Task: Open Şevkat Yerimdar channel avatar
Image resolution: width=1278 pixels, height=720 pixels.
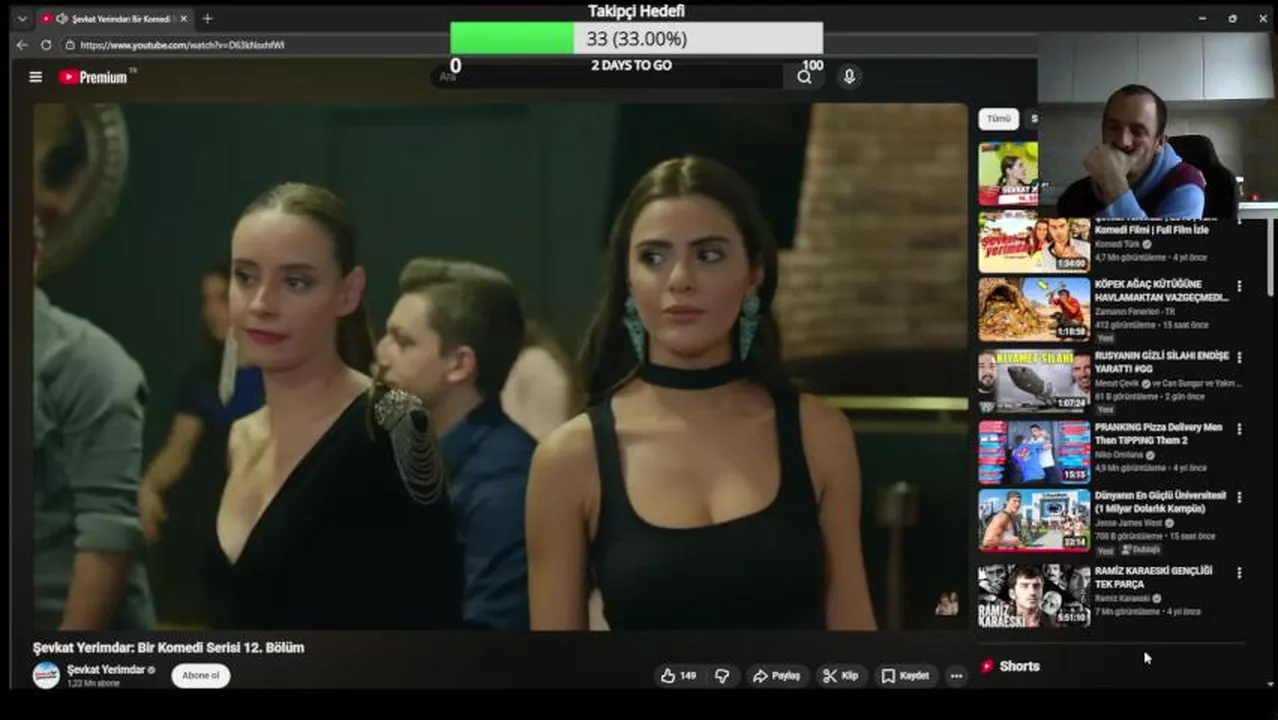Action: [46, 675]
